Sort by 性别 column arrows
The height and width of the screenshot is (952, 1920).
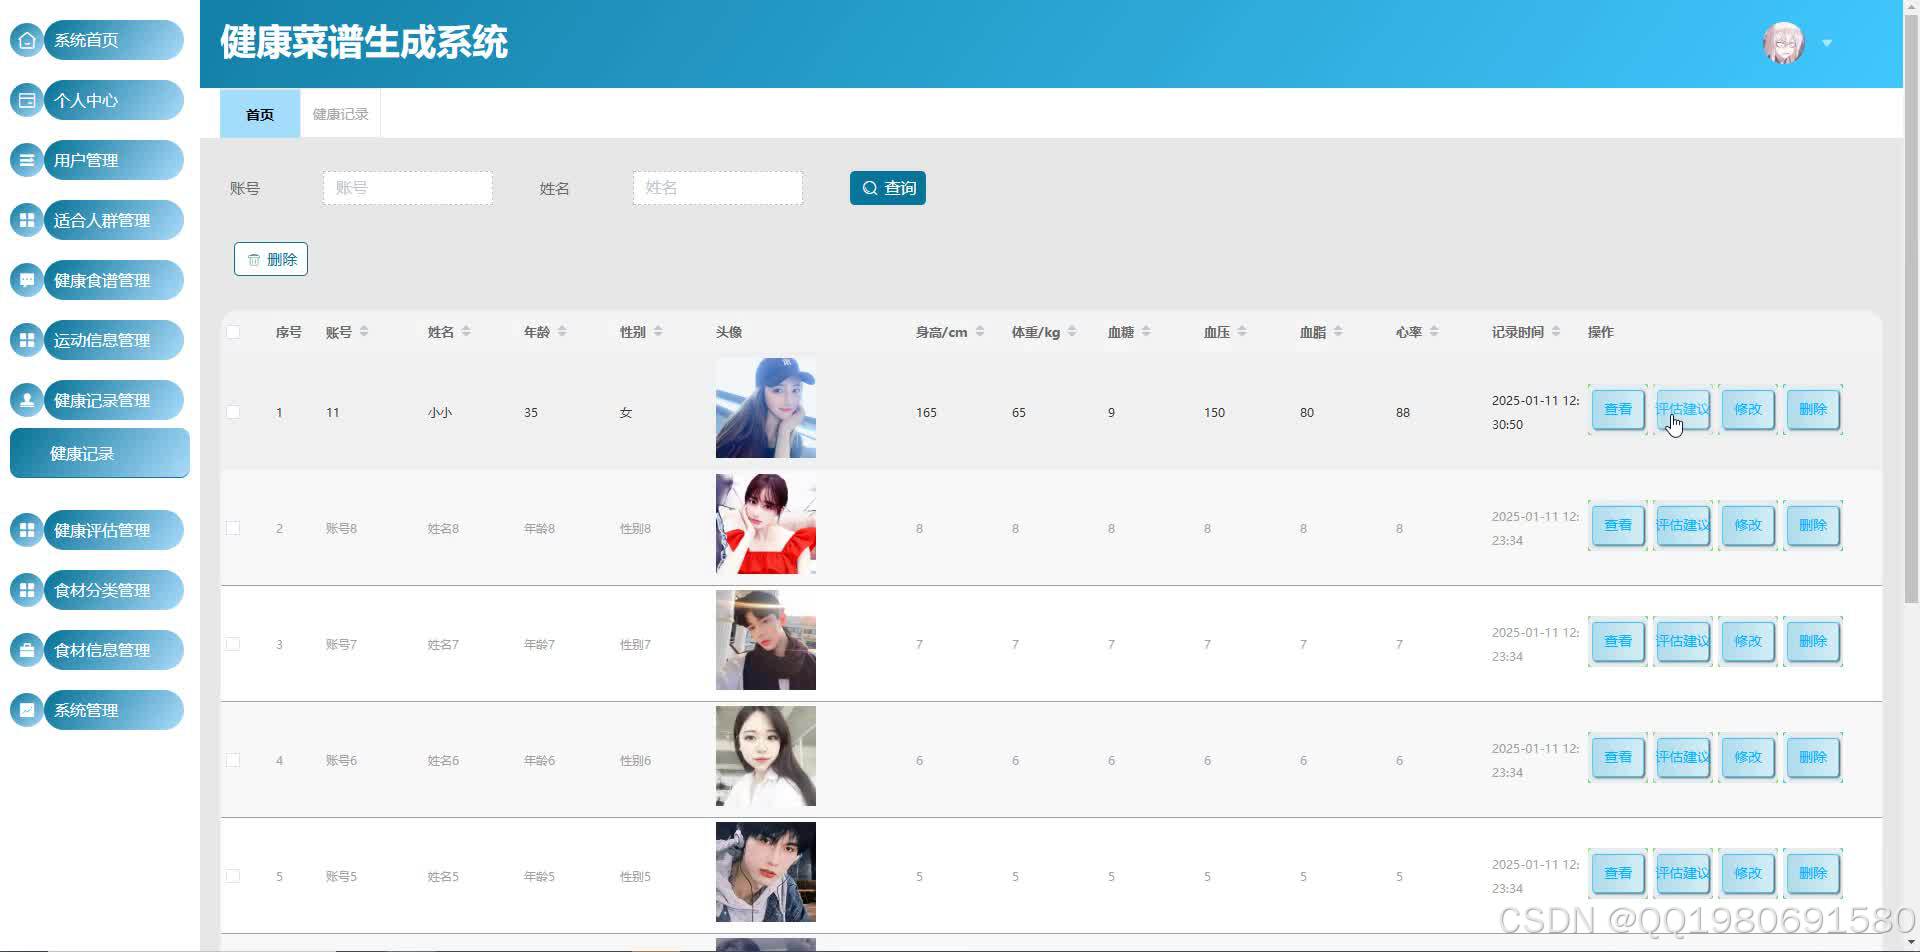658,331
